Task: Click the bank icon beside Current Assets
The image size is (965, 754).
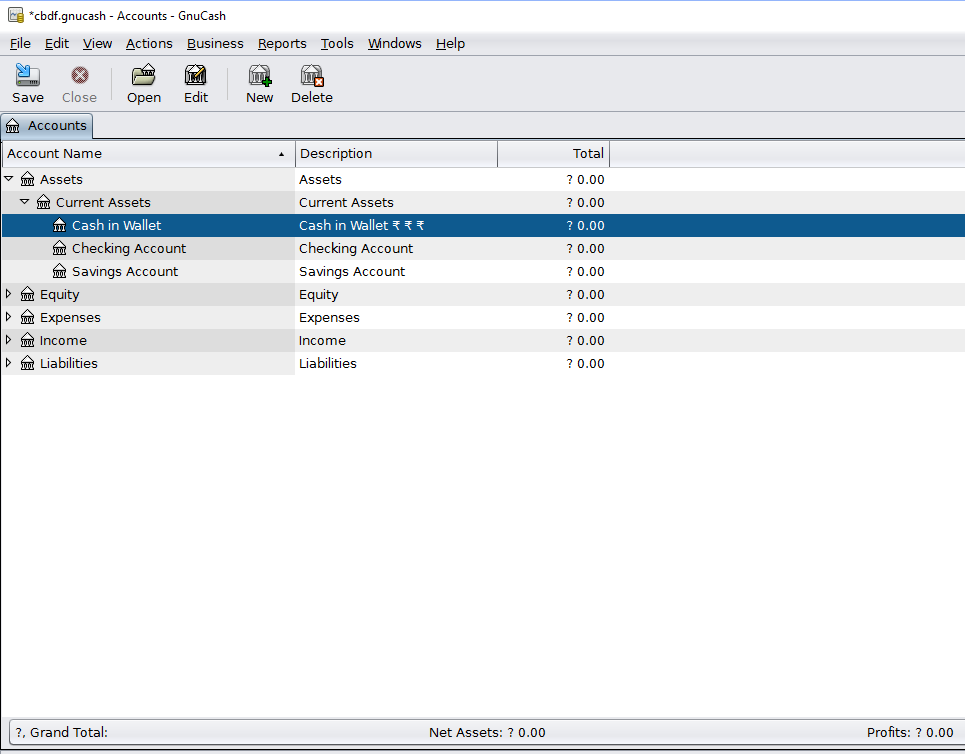Action: [x=44, y=202]
